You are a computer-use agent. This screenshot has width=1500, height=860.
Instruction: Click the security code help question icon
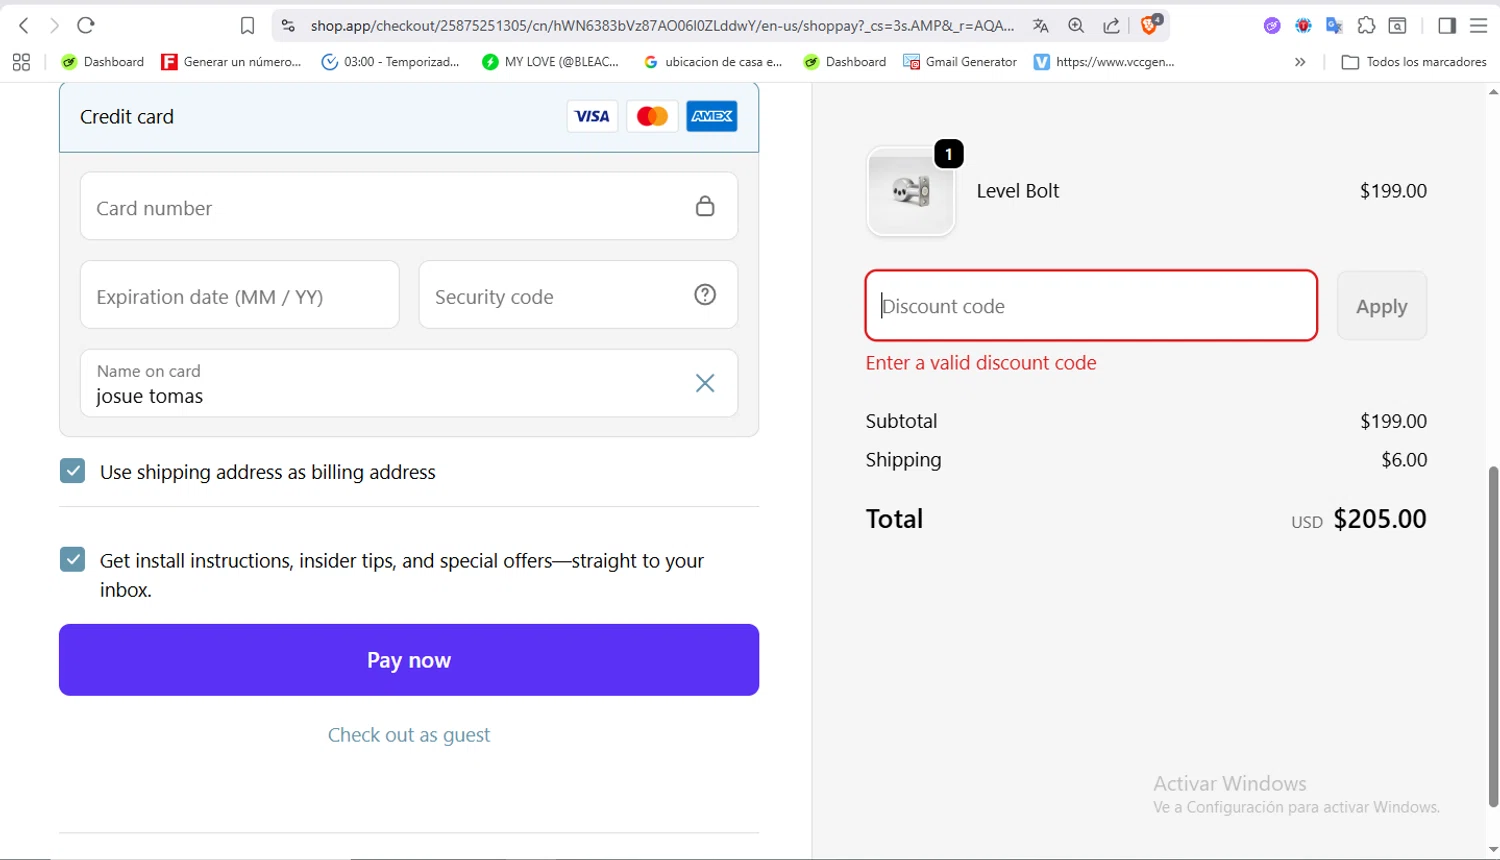tap(705, 295)
